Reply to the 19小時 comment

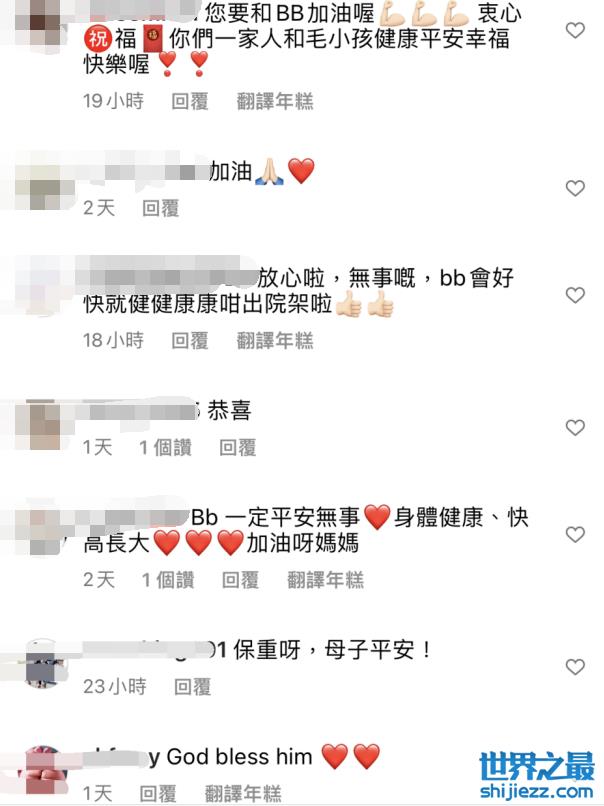pyautogui.click(x=190, y=101)
